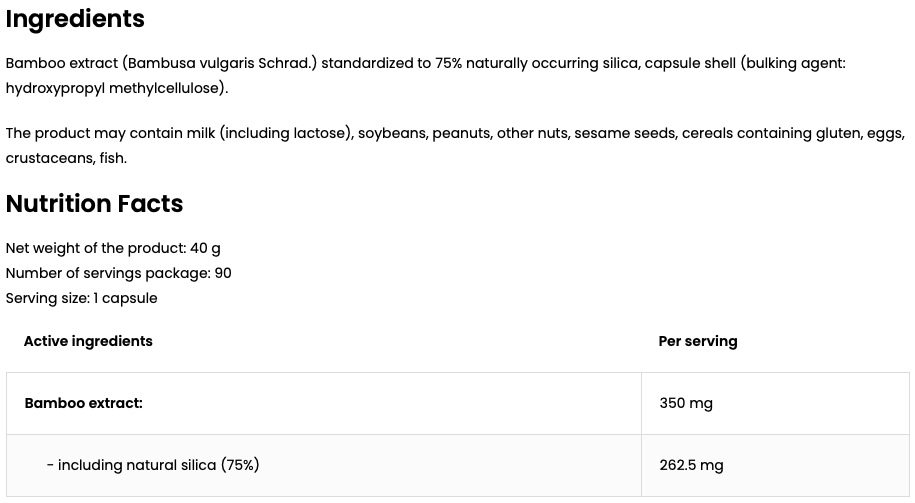
Task: Click the Active ingredients column header
Action: (x=88, y=341)
